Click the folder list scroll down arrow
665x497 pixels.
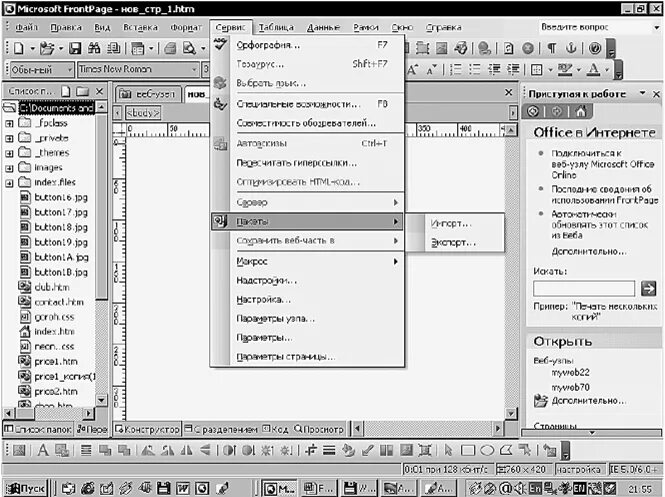(x=101, y=400)
